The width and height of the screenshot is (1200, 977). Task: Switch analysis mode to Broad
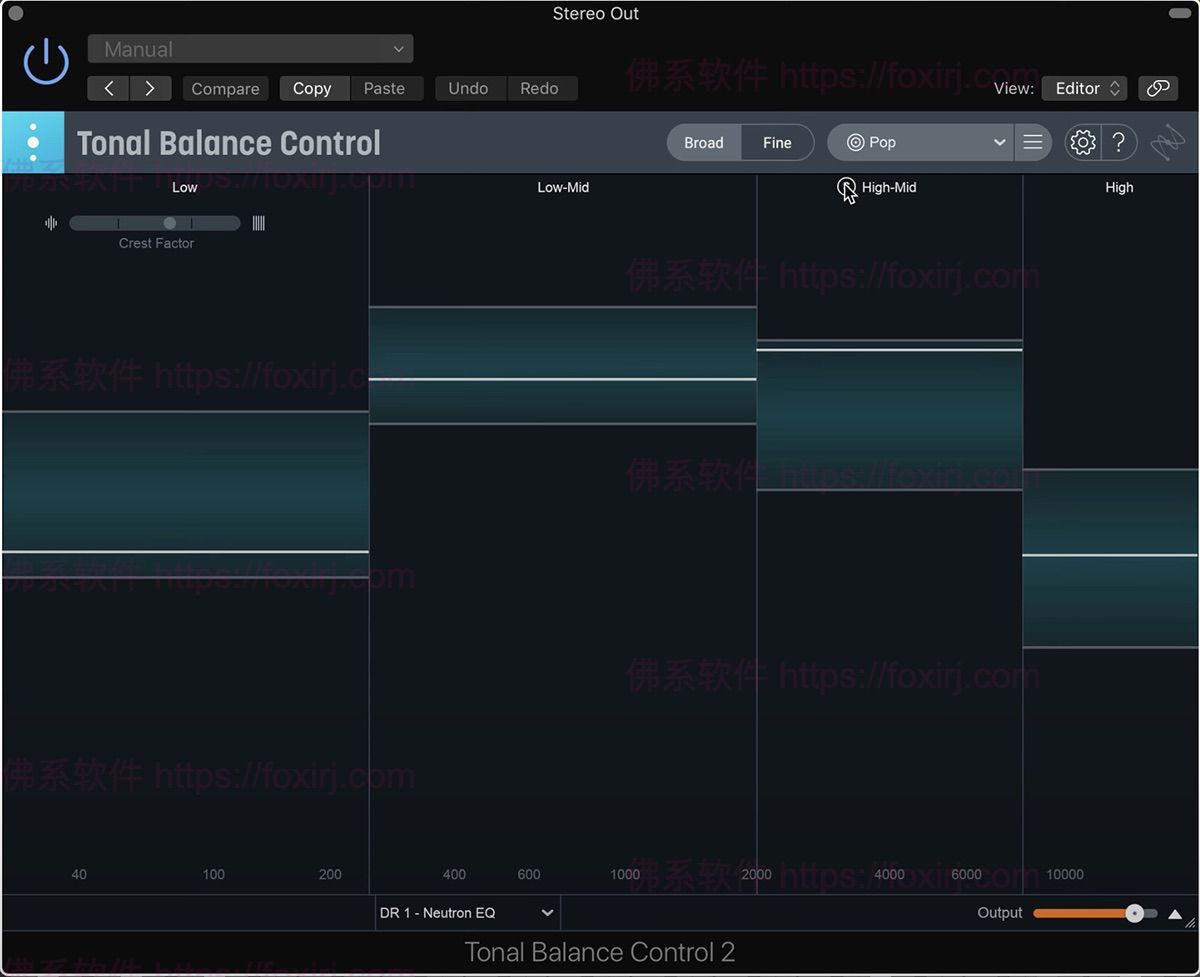(704, 142)
